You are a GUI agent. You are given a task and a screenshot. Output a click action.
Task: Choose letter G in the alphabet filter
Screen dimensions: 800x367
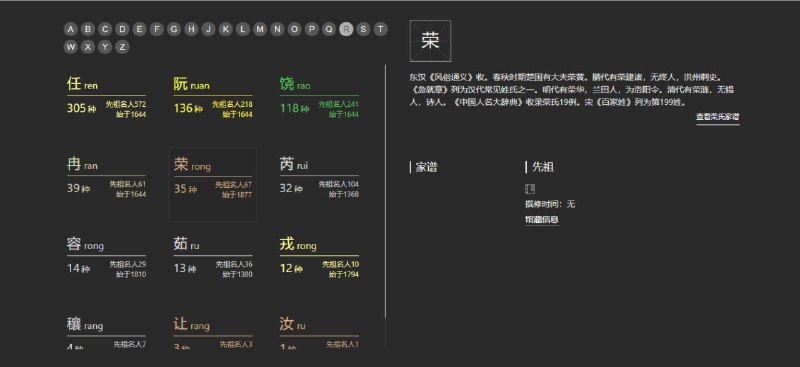point(174,29)
